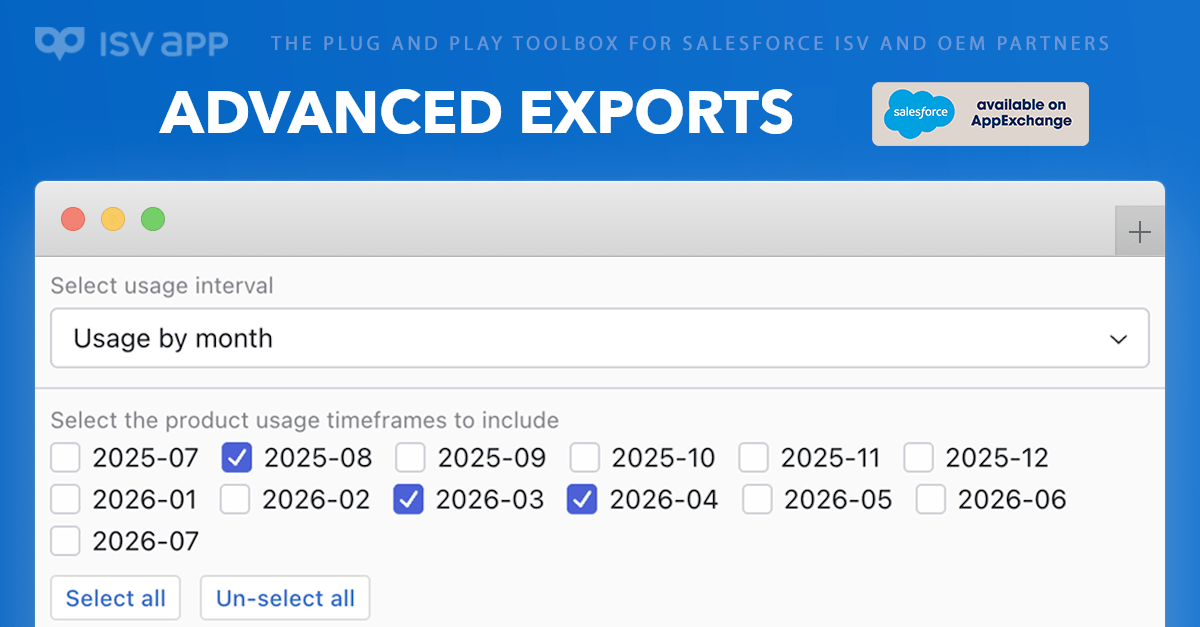
Task: Tick the 2026-07 checkbox
Action: 66,541
